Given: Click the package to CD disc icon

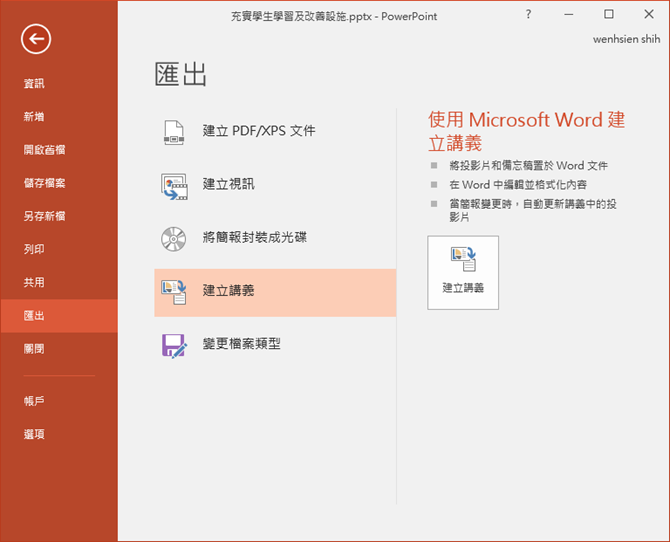Looking at the screenshot, I should click(173, 239).
